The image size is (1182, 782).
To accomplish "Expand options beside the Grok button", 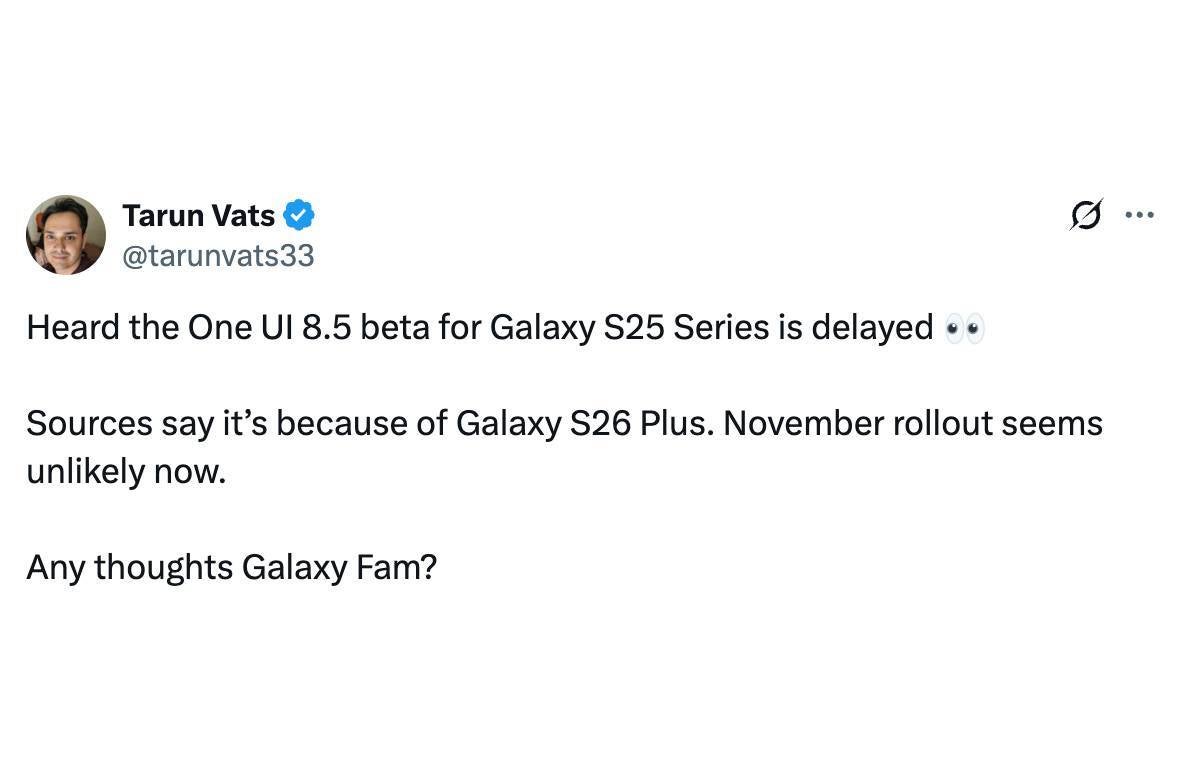I will pyautogui.click(x=1140, y=214).
